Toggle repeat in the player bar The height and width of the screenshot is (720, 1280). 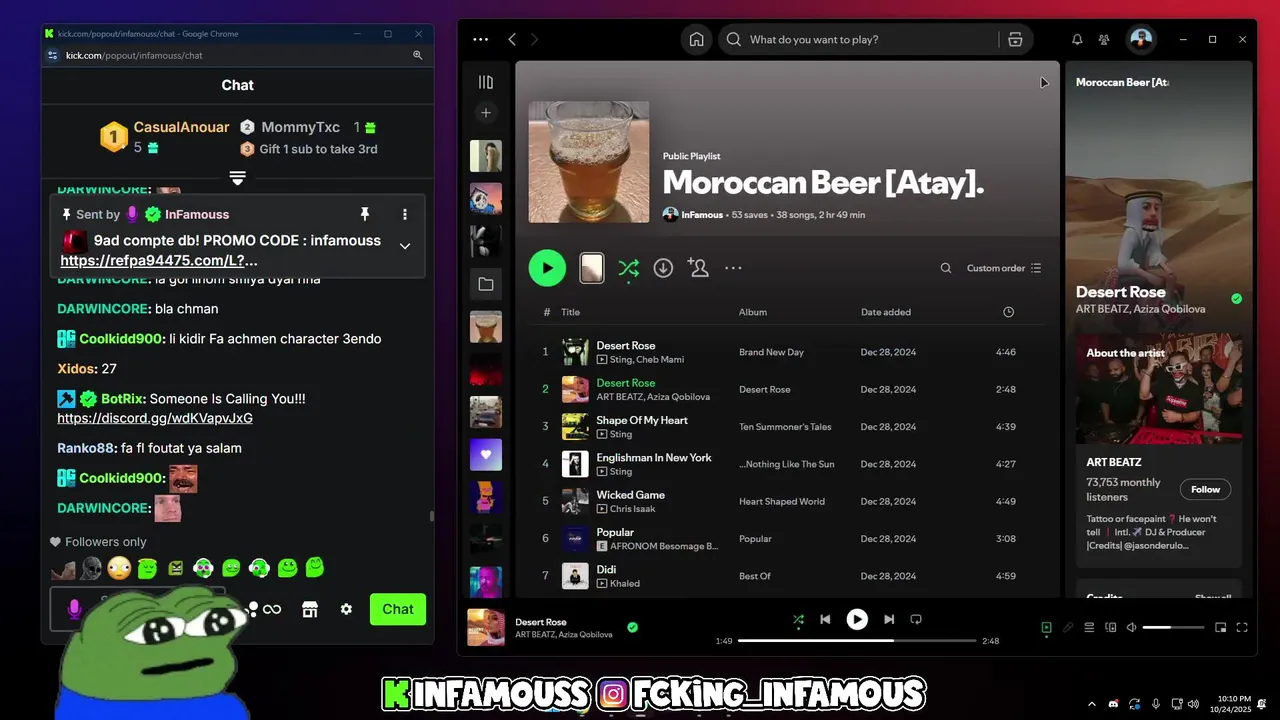[916, 619]
